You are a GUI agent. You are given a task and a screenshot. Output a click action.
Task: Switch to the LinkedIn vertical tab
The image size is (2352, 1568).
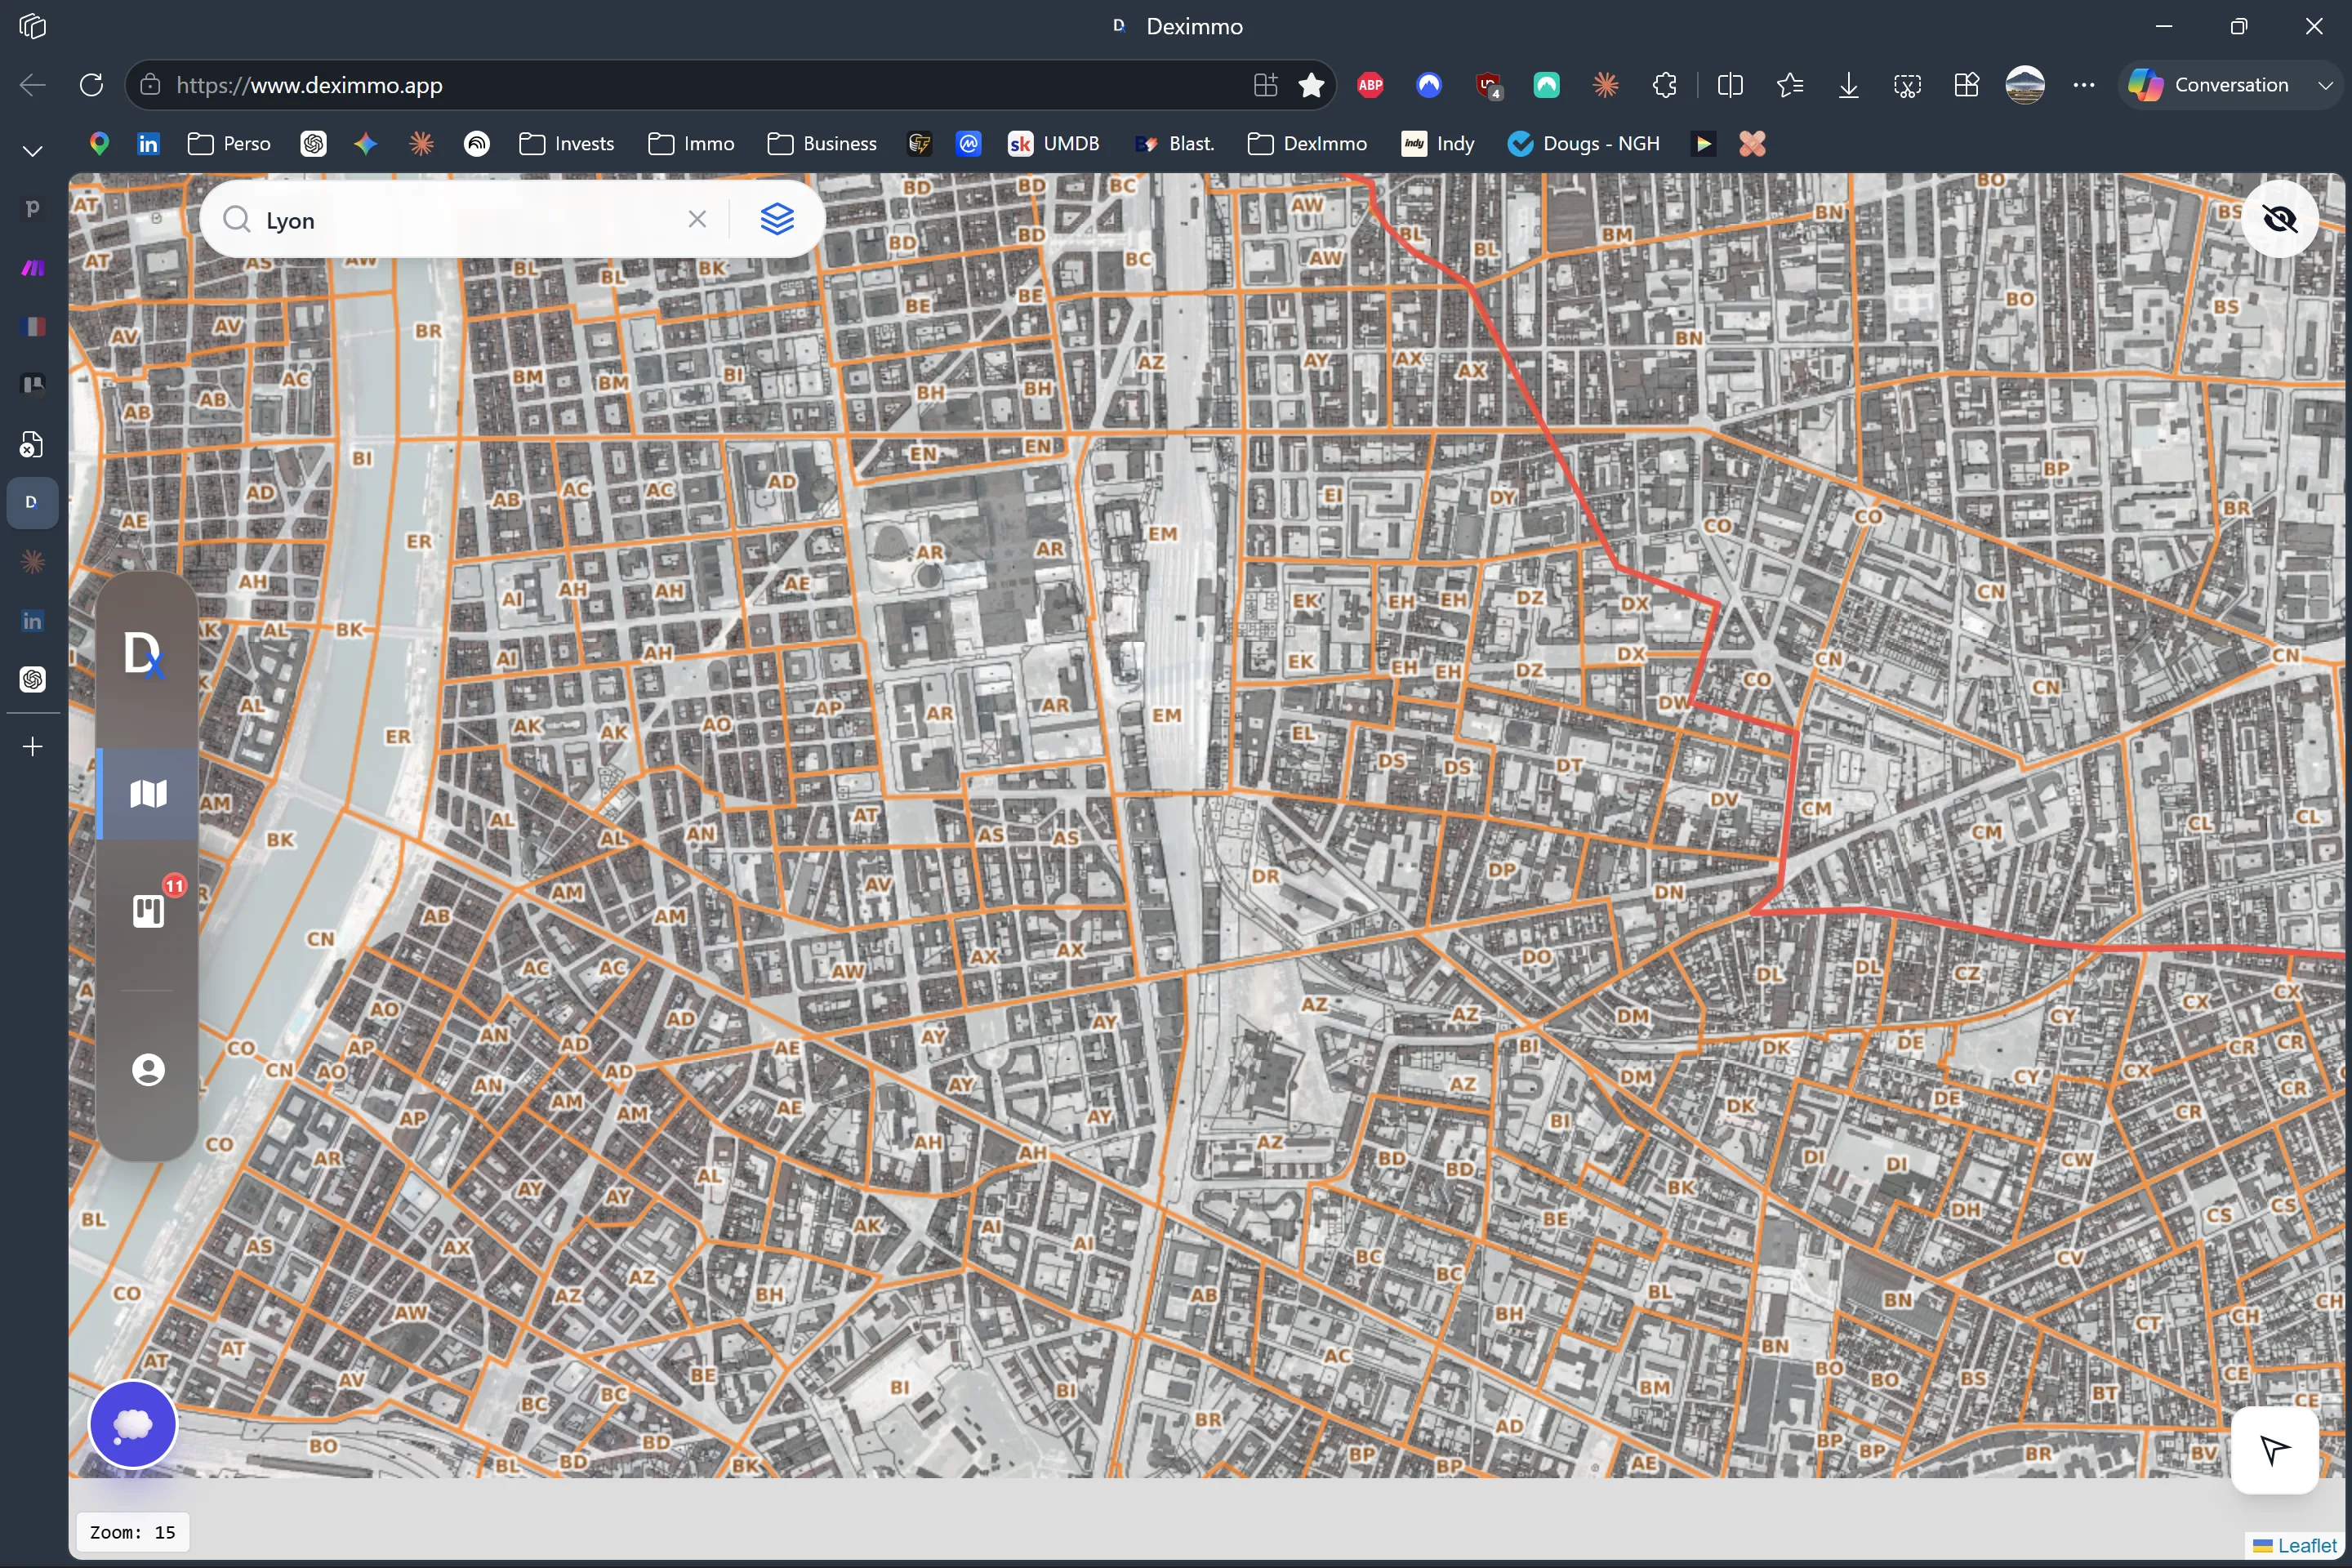pyautogui.click(x=32, y=621)
